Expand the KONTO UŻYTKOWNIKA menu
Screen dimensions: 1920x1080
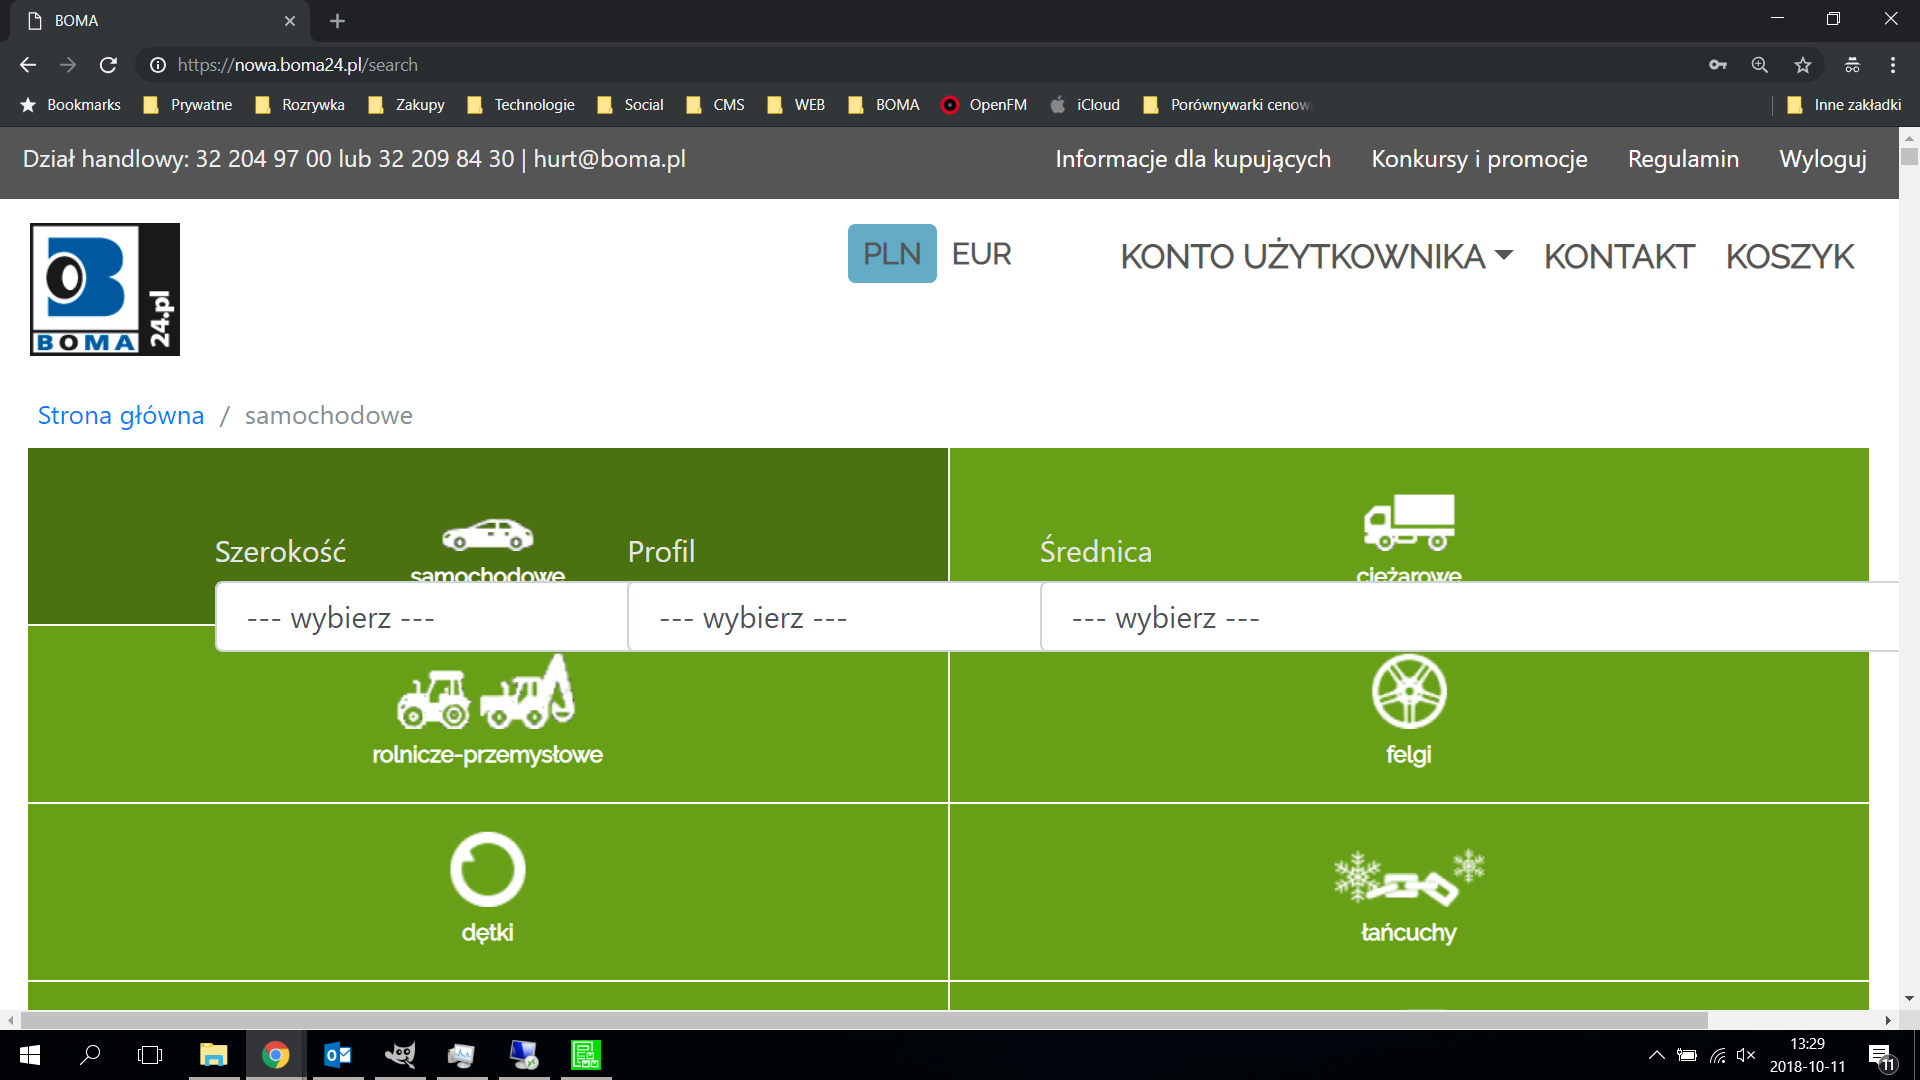[x=1315, y=257]
